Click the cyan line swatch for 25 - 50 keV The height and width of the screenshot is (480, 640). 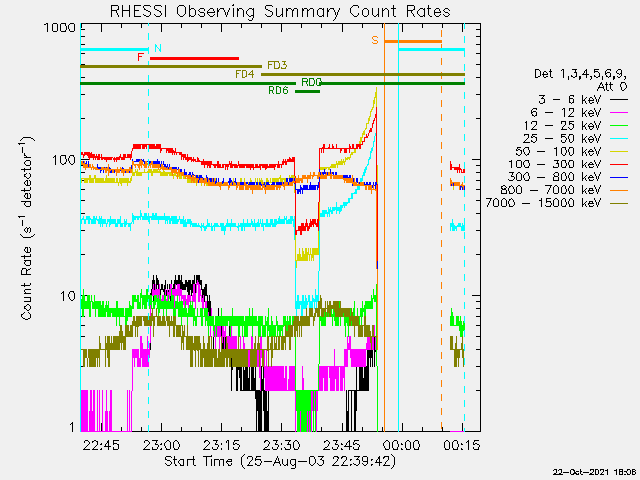coord(619,138)
